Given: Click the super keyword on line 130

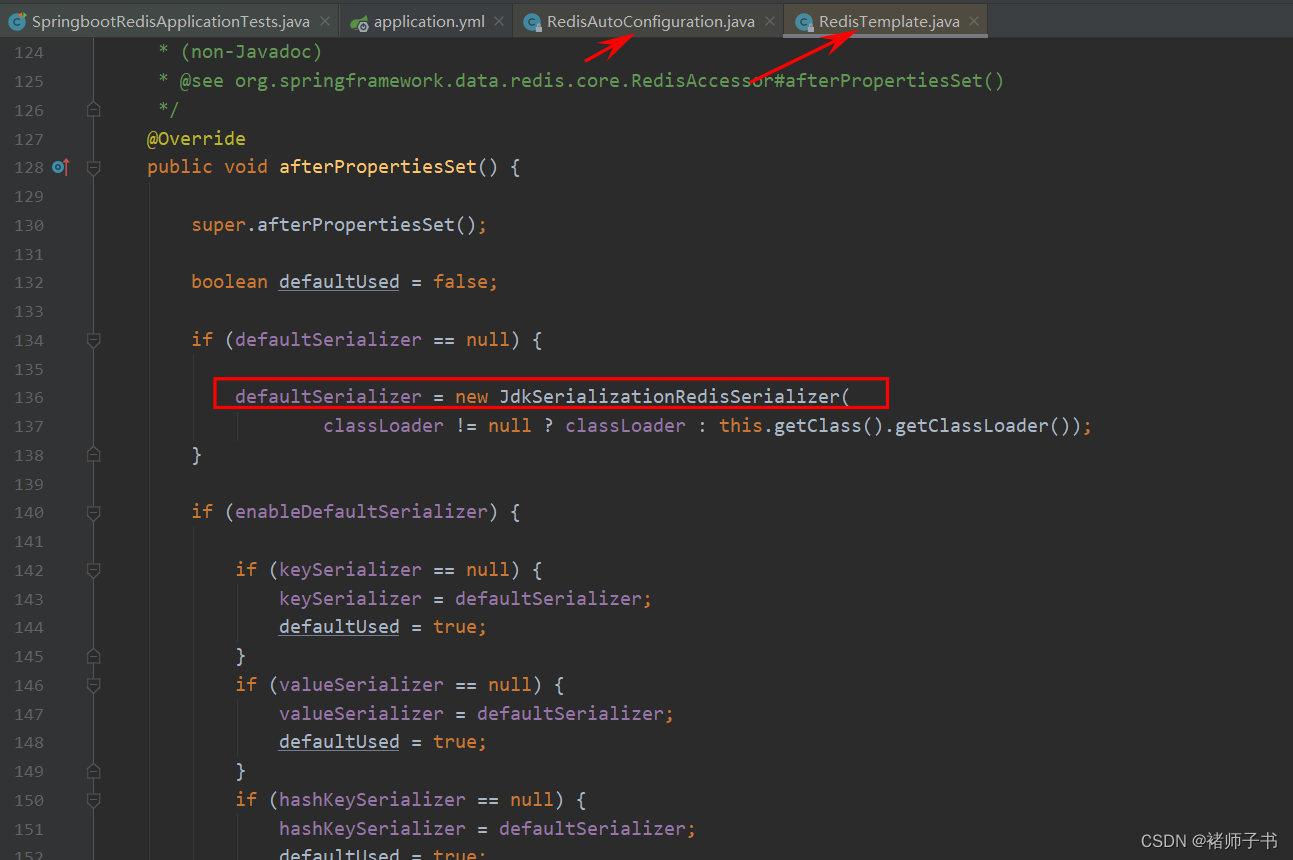Looking at the screenshot, I should 219,225.
